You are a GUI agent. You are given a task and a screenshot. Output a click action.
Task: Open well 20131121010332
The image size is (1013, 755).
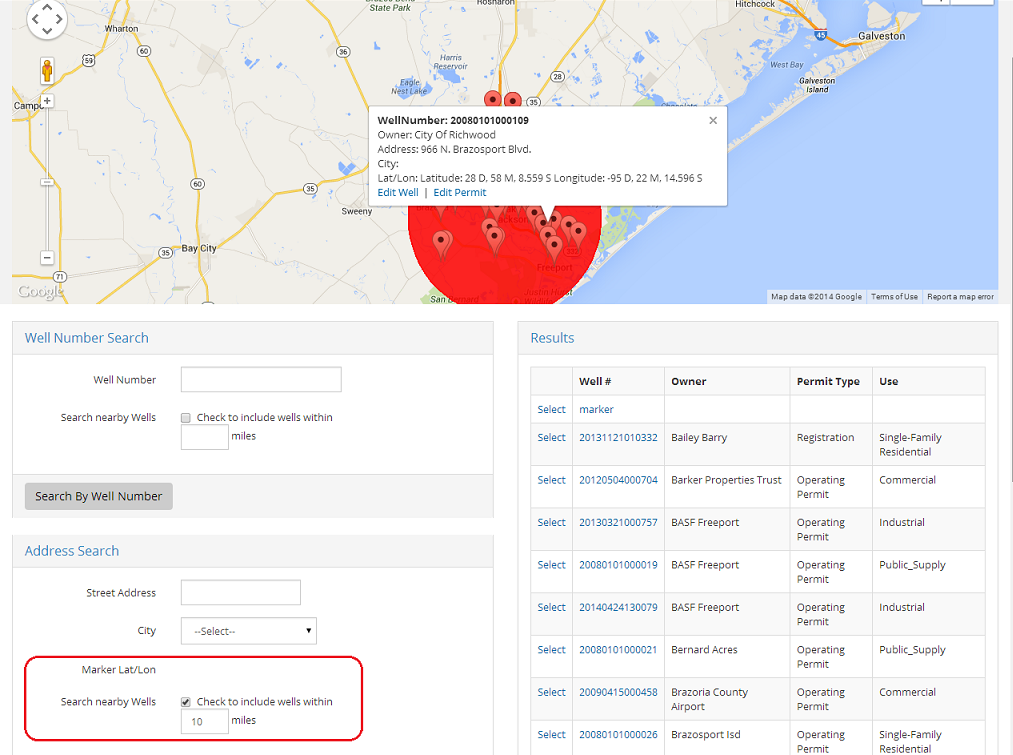click(618, 438)
